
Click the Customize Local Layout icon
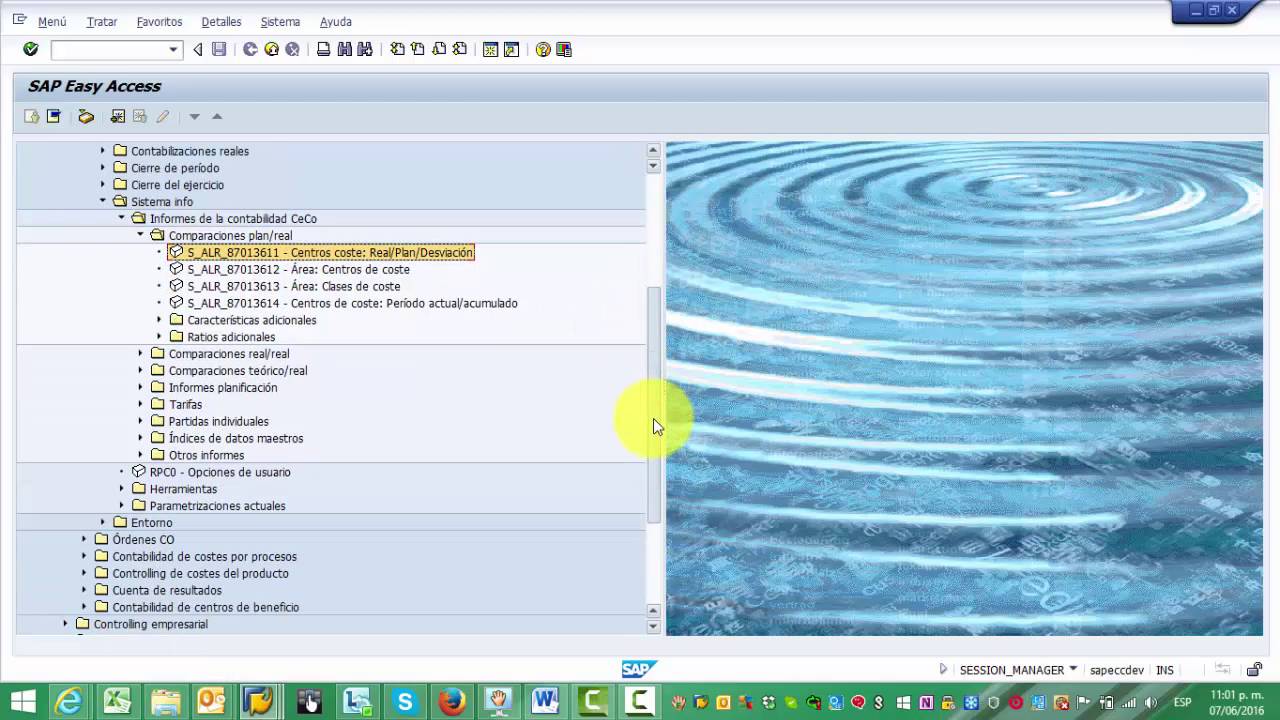point(564,49)
